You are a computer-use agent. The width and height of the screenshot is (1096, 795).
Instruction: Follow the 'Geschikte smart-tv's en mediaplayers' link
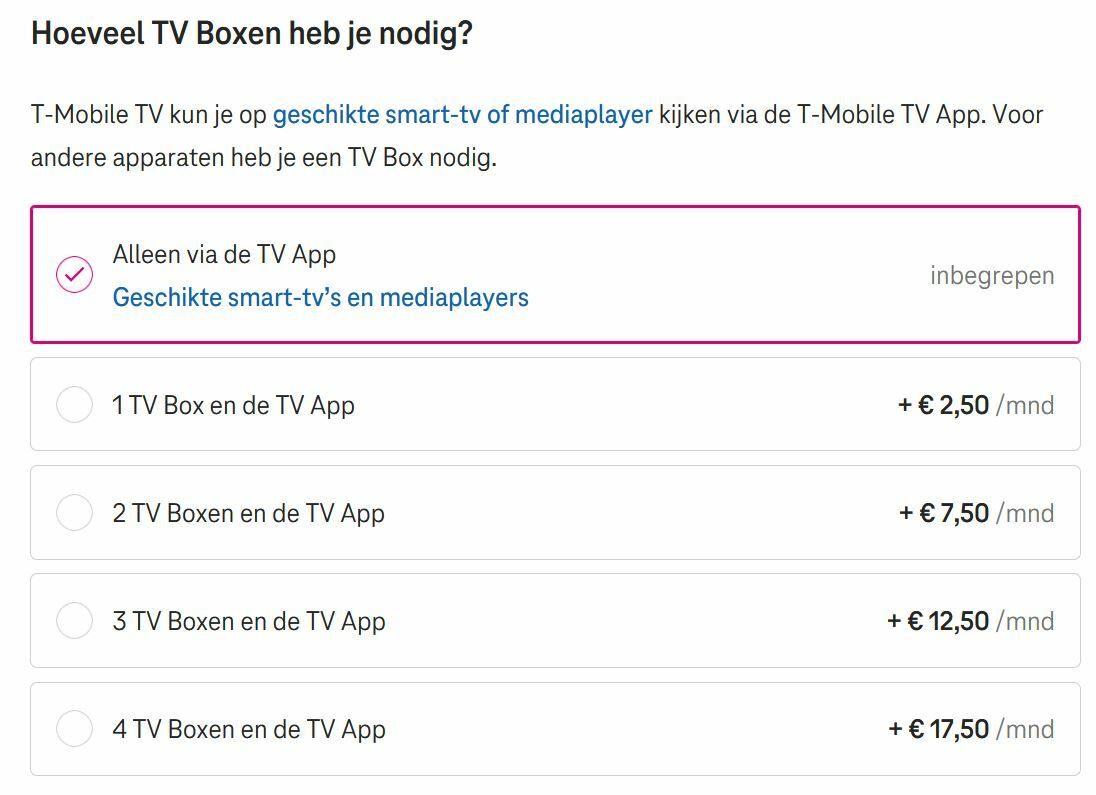(x=320, y=297)
